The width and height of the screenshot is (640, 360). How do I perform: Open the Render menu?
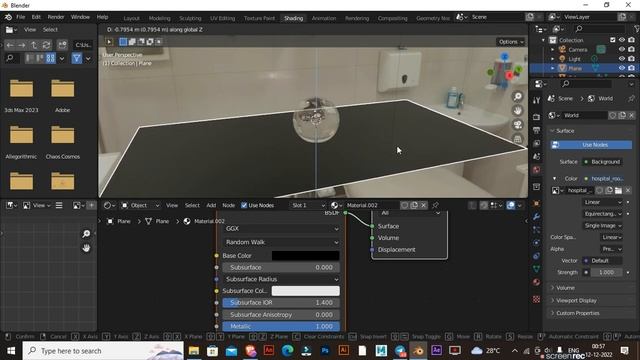click(x=56, y=17)
